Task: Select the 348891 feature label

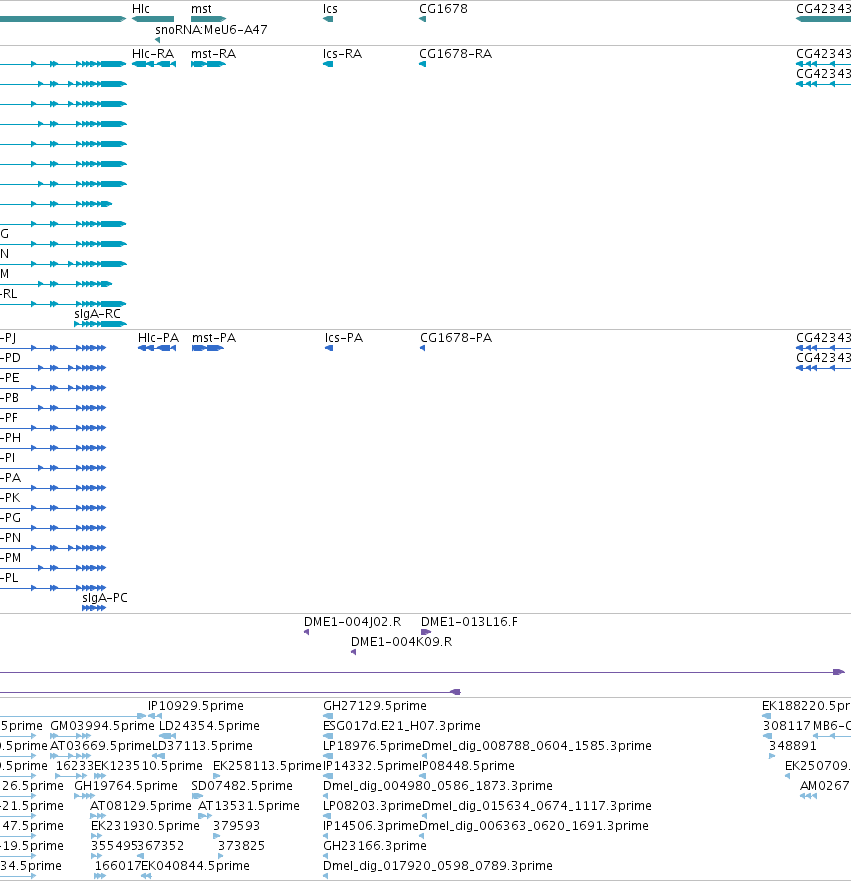Action: pos(793,746)
